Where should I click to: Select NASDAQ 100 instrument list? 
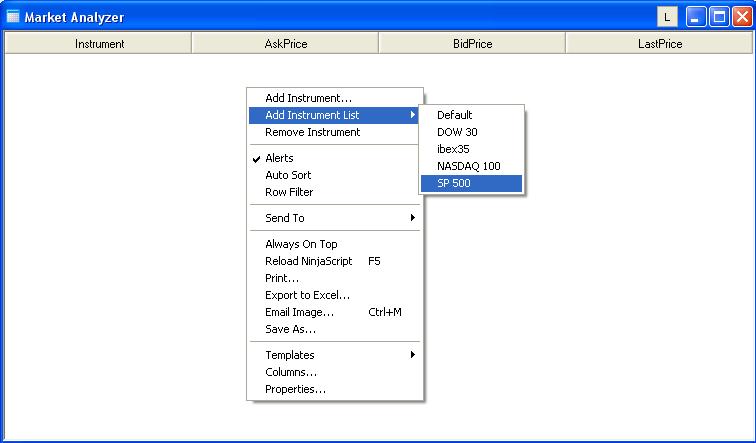[471, 166]
